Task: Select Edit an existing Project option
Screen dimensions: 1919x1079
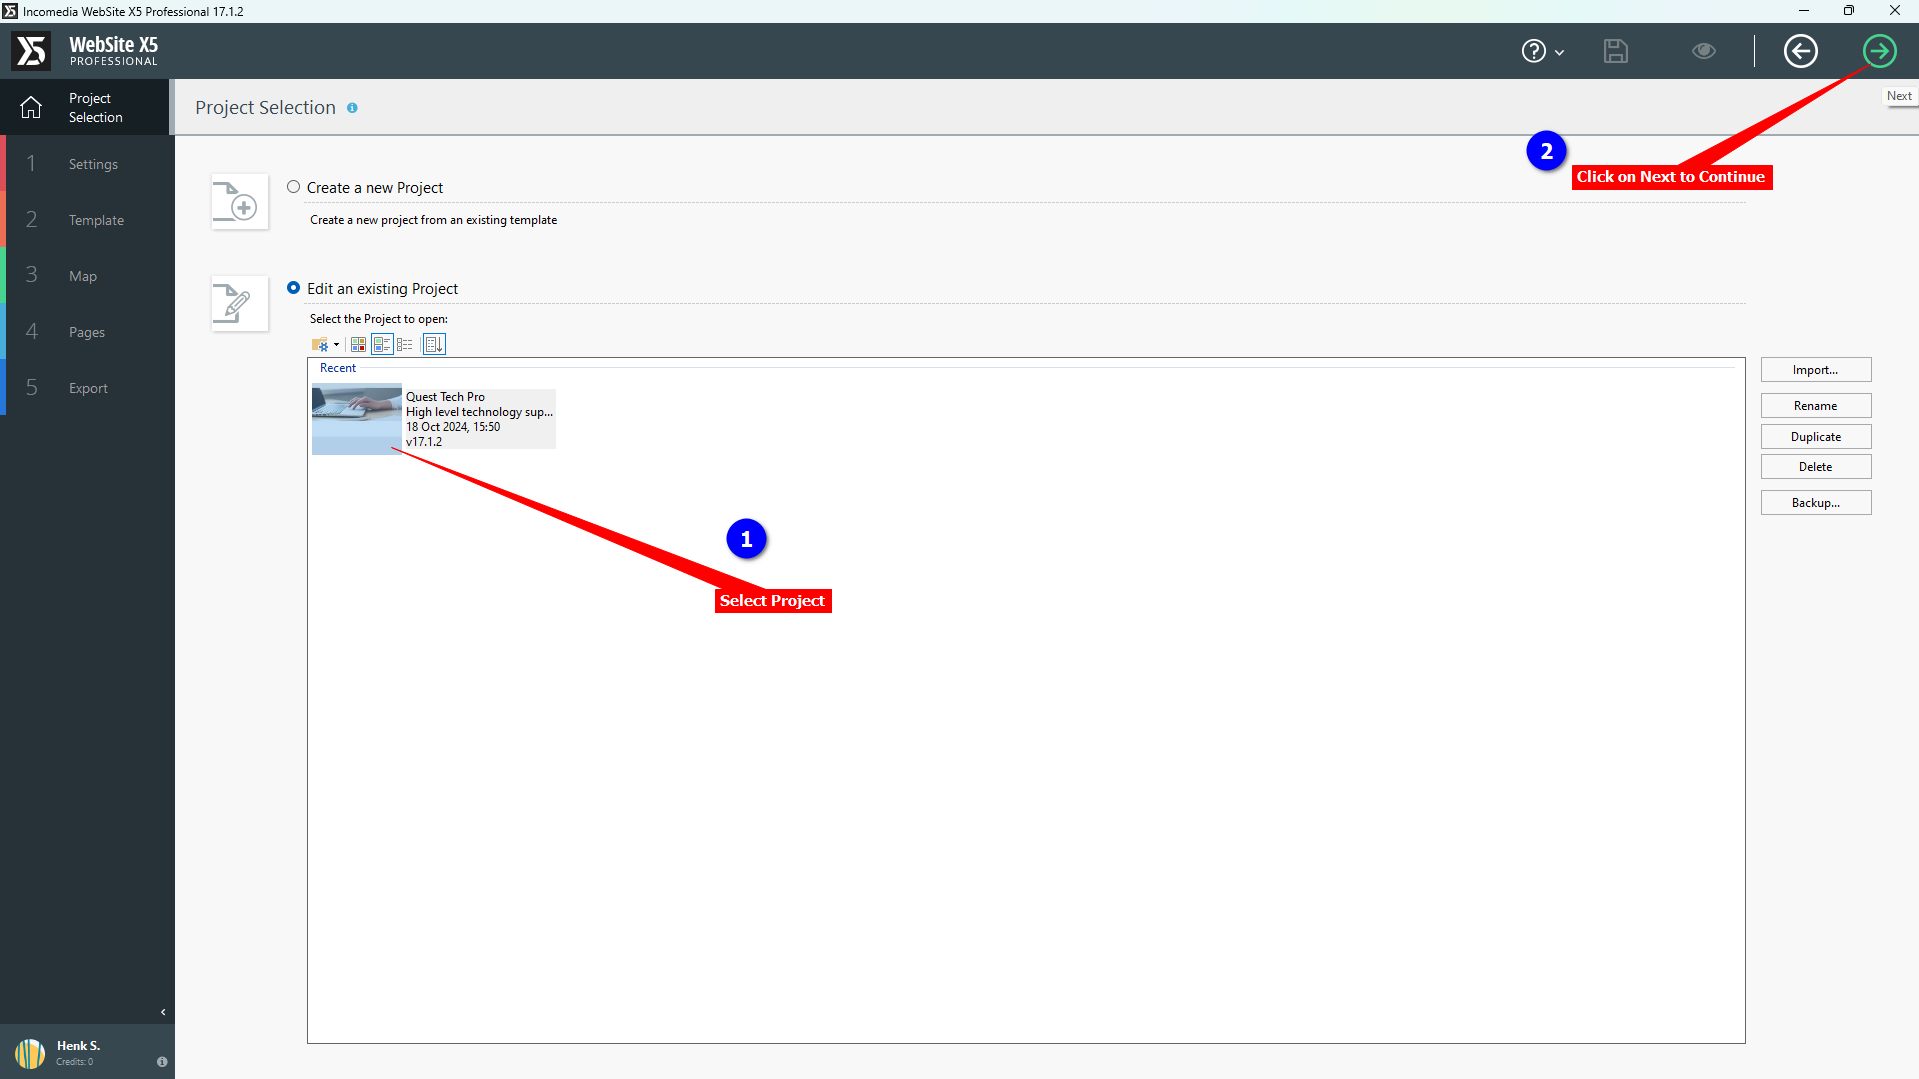Action: 293,288
